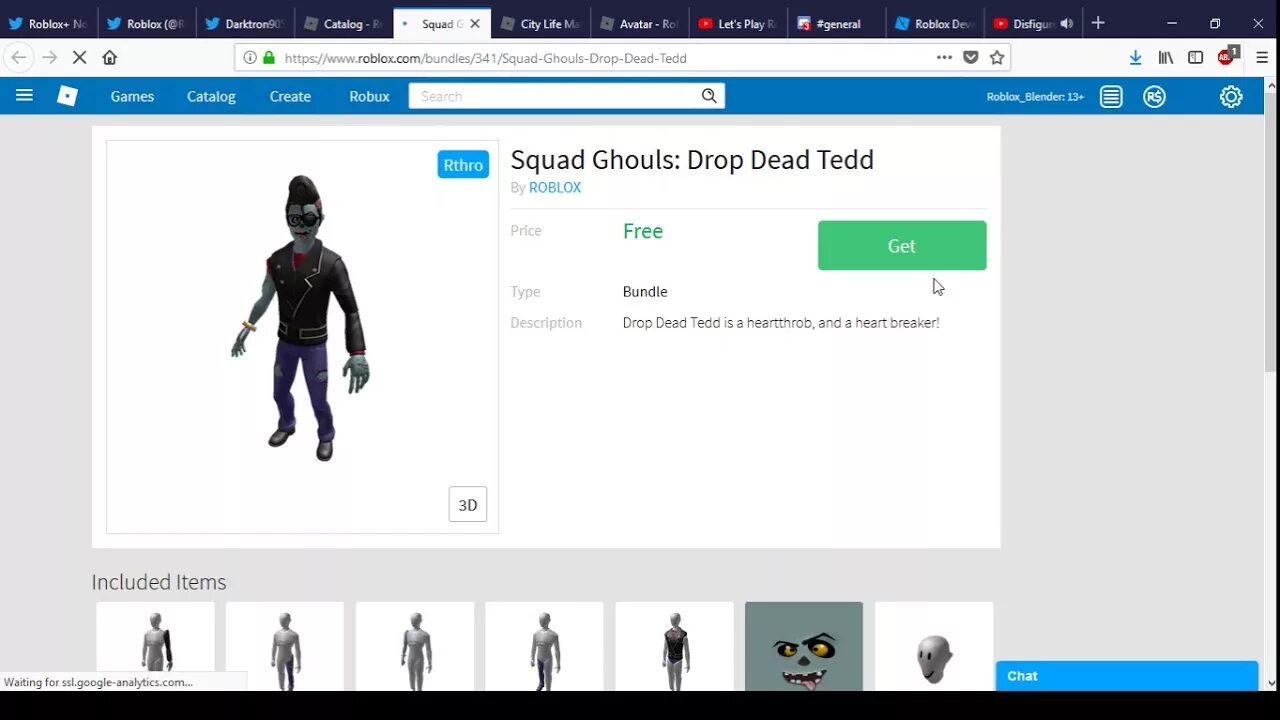Mute the Disfigure tab audio
This screenshot has width=1280, height=720.
point(1067,24)
